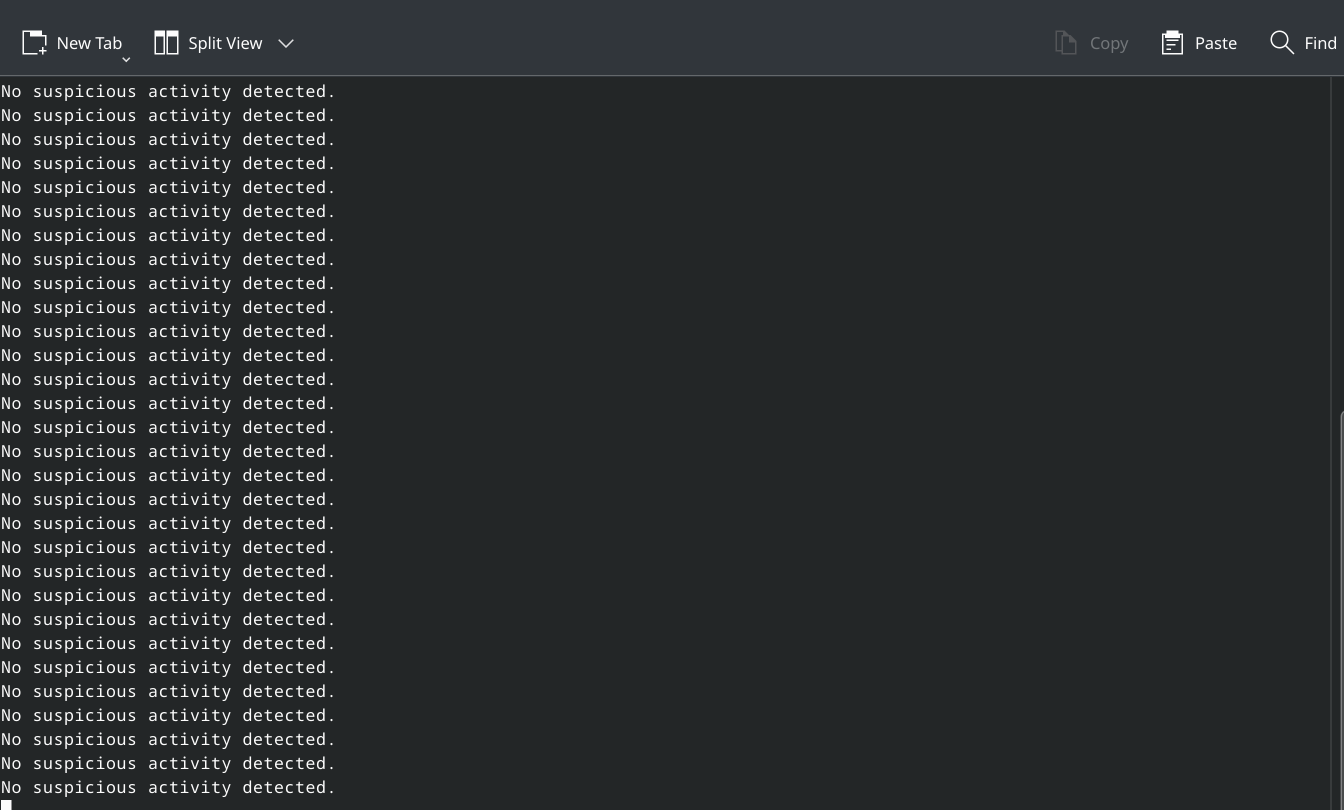The image size is (1344, 810).
Task: Click the Find button label
Action: [x=1320, y=42]
